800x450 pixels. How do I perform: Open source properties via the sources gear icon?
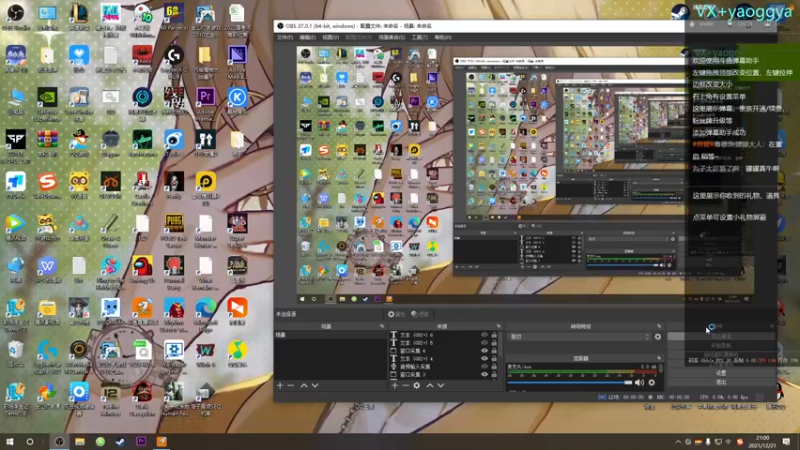click(417, 386)
